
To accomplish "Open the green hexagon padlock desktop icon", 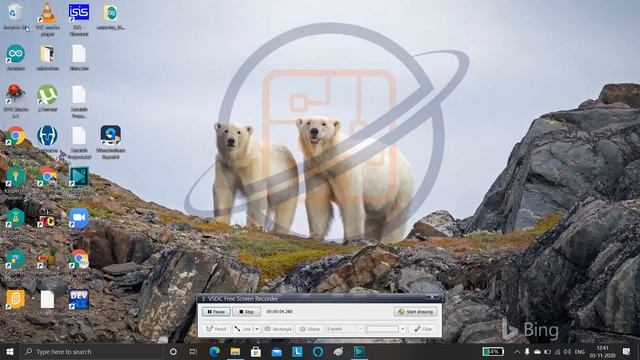I will click(x=15, y=218).
